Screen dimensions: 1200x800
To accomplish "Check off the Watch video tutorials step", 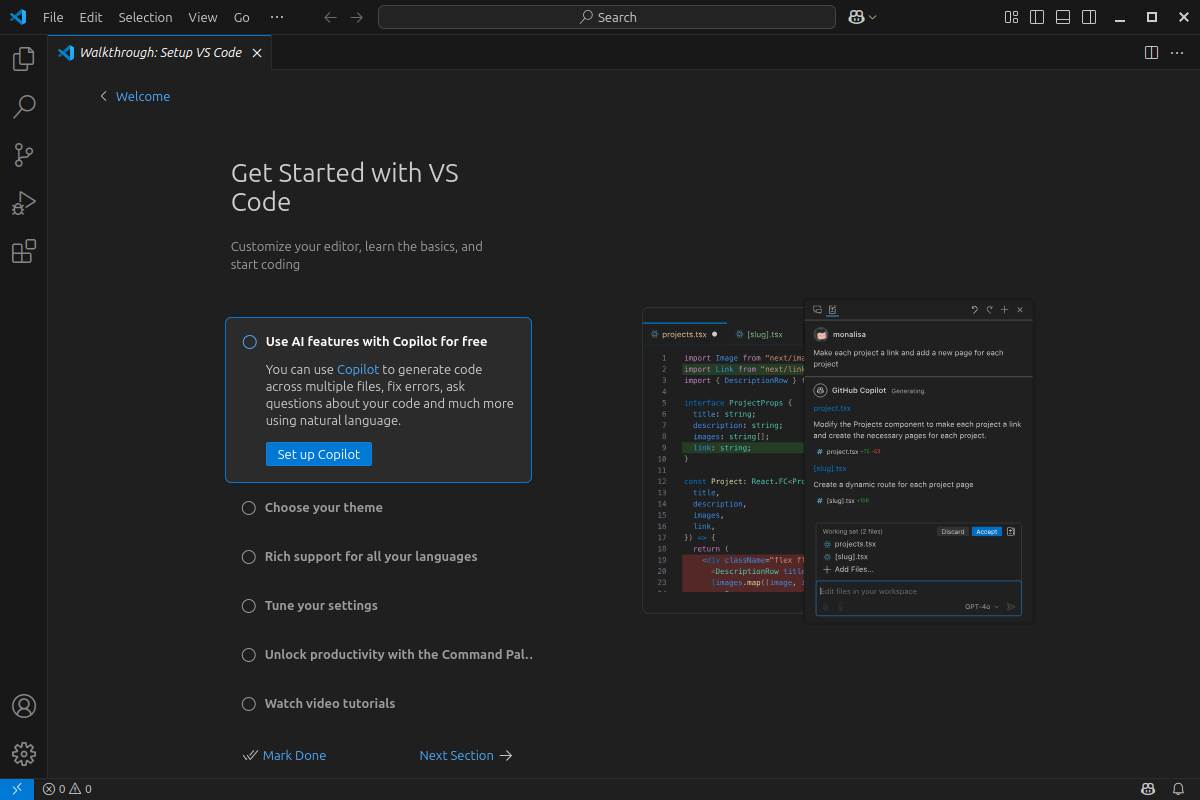I will (249, 704).
